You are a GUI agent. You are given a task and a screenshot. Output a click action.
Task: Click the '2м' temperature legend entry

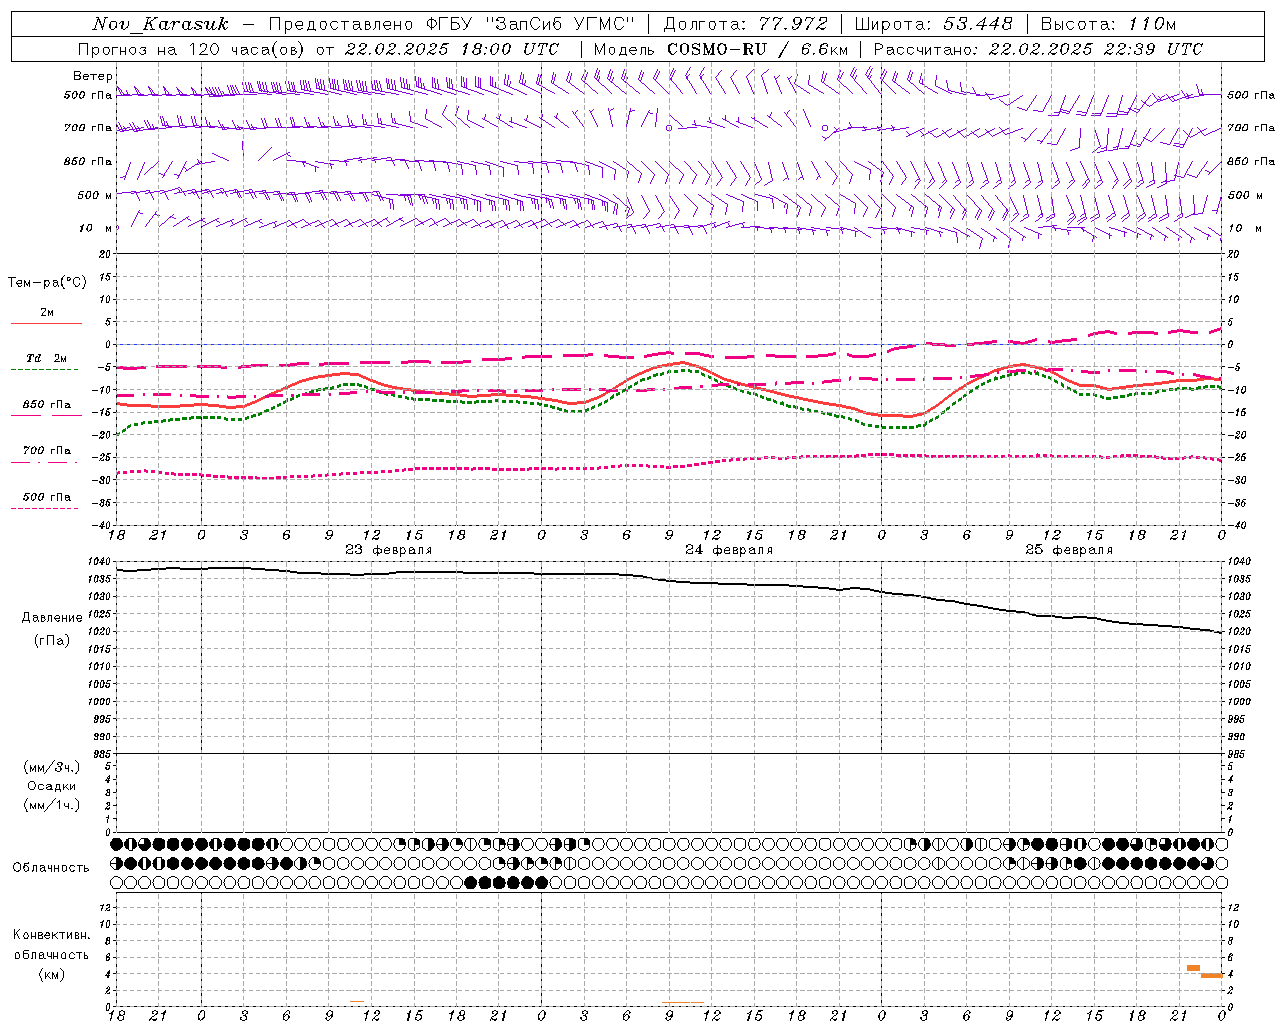(47, 312)
